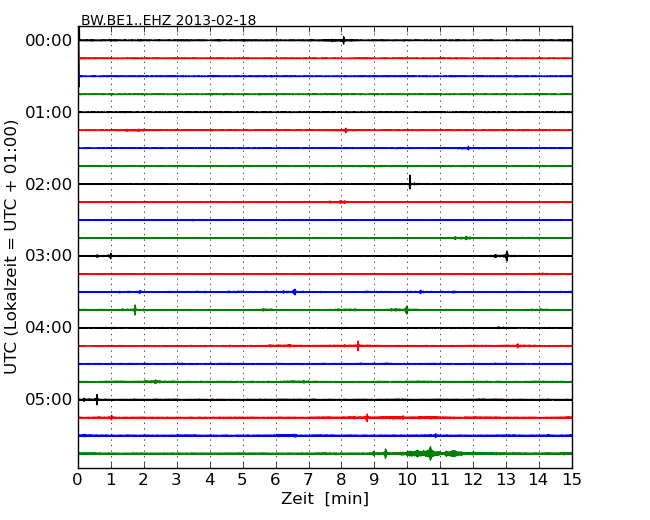Click the black spike near minute 13 on 03:00 trace
Screen dimensions: 650x520
coord(507,256)
